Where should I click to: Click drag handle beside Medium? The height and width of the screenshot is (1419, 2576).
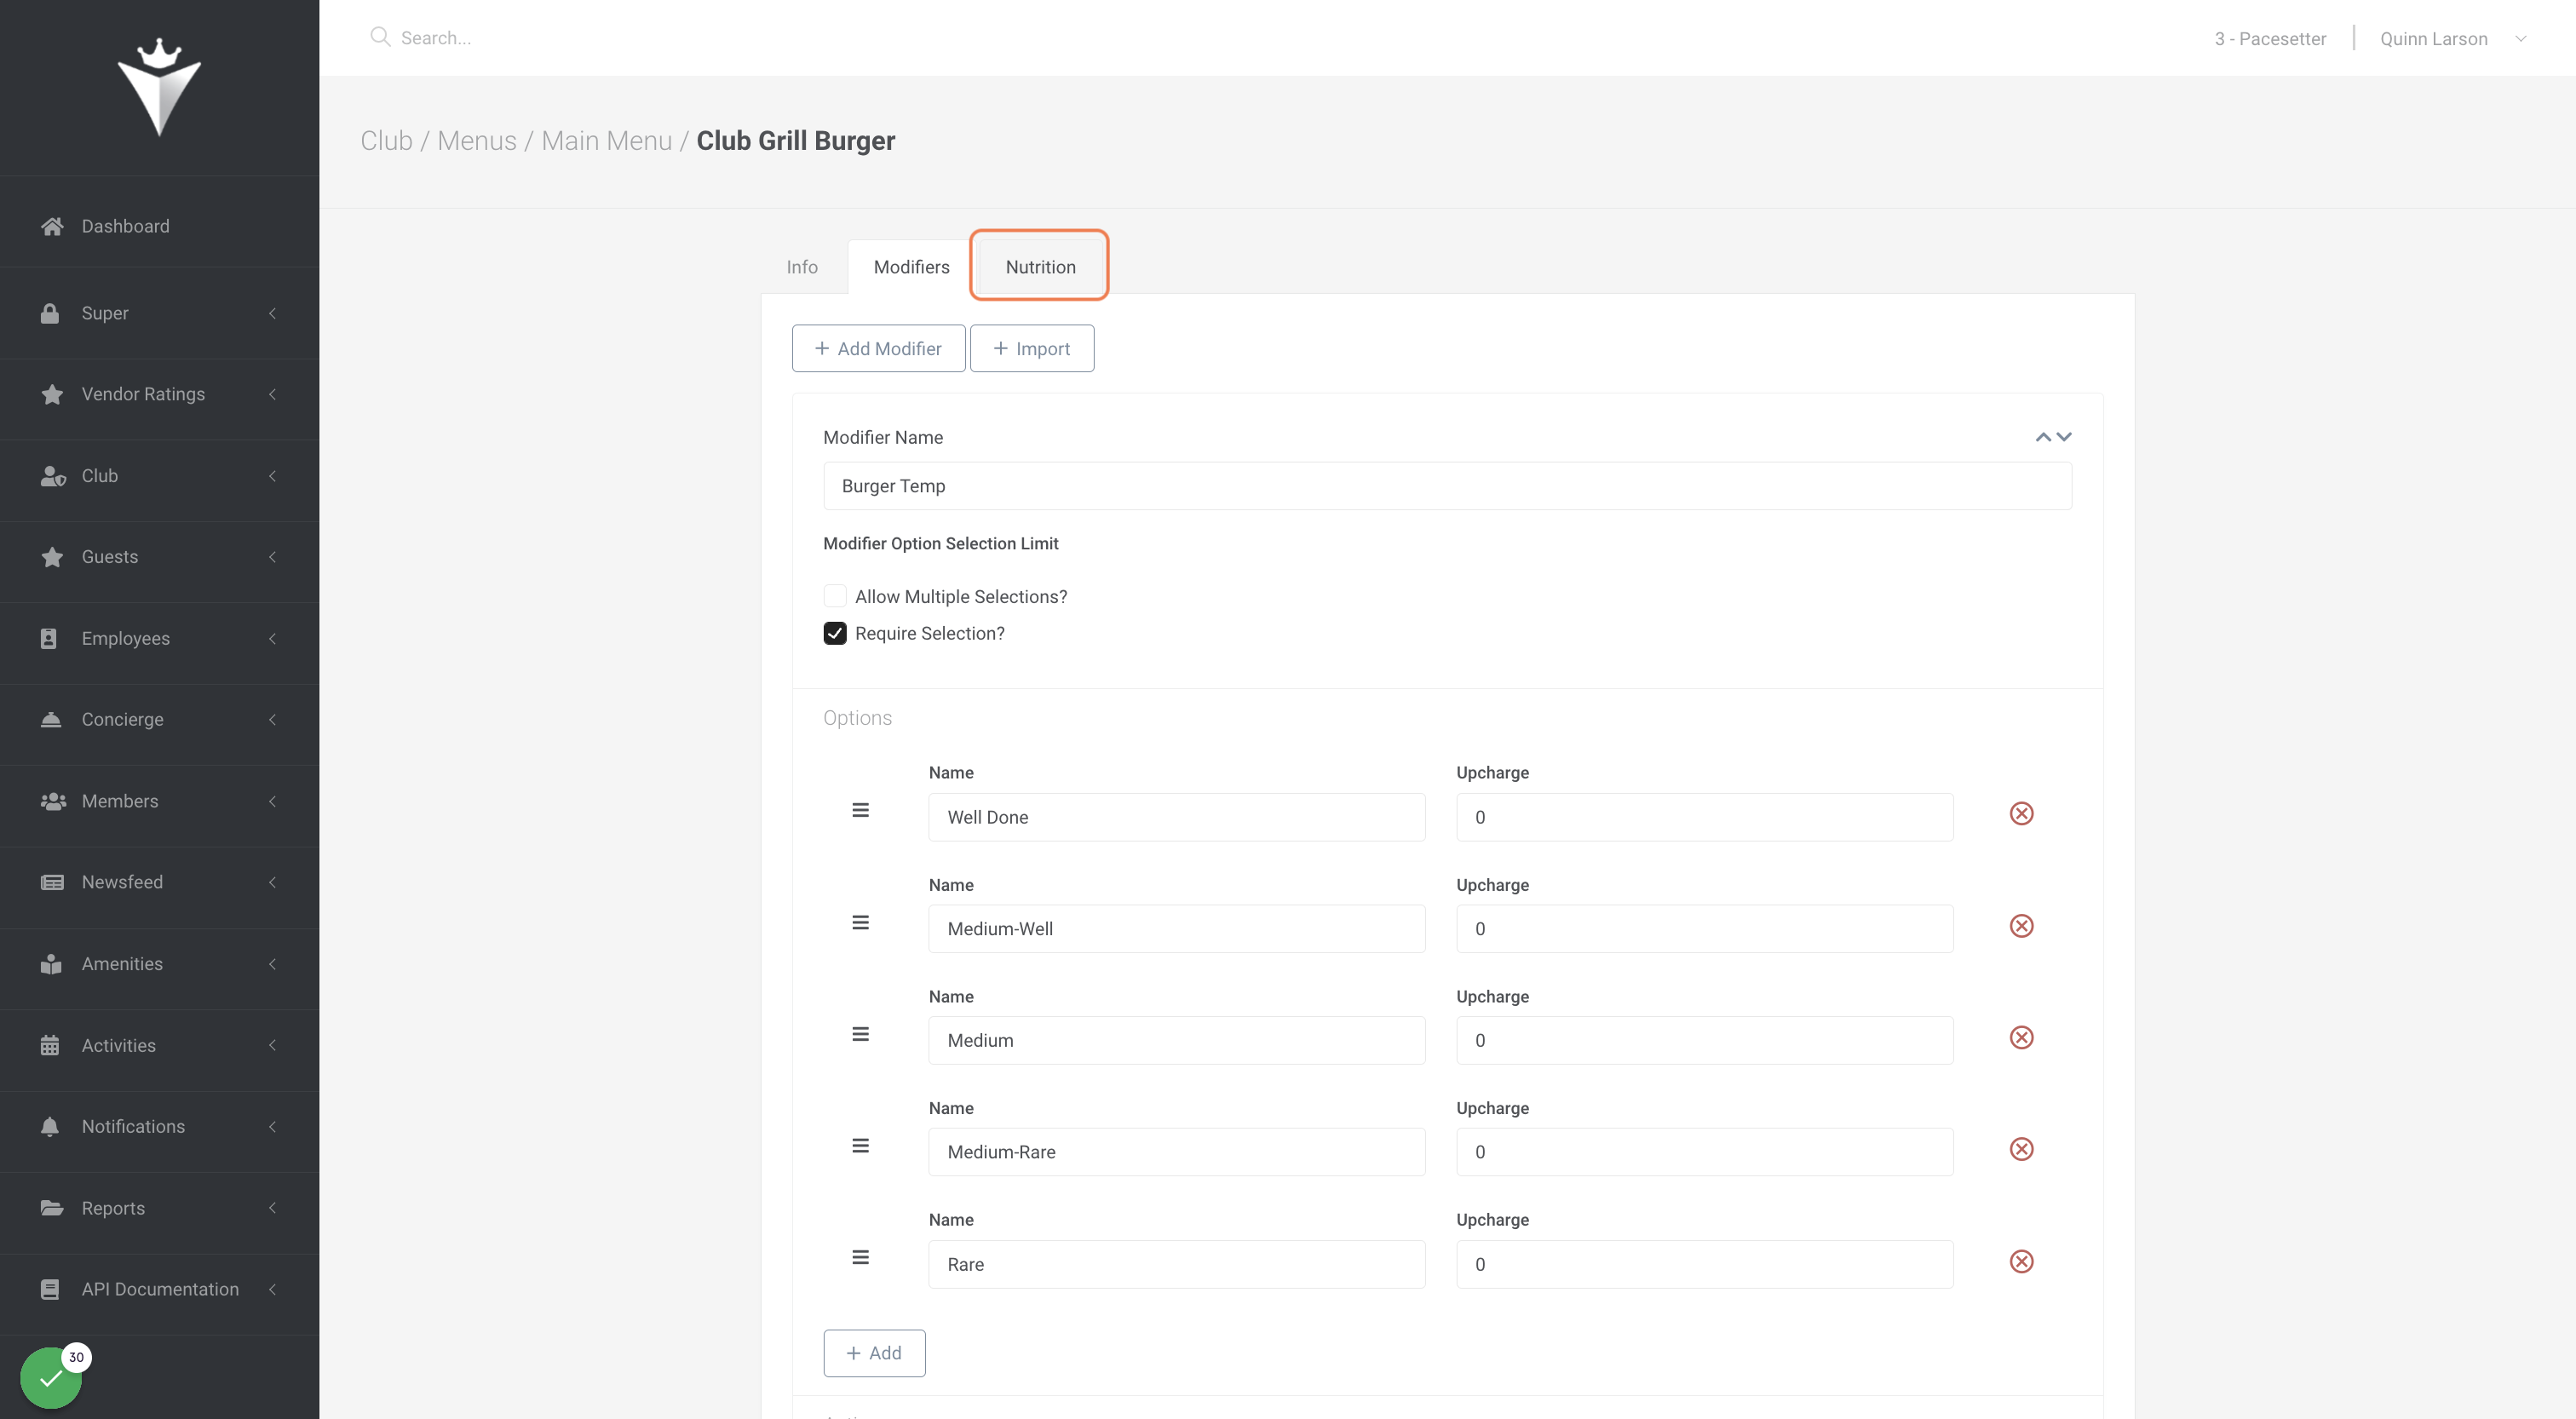click(860, 1034)
